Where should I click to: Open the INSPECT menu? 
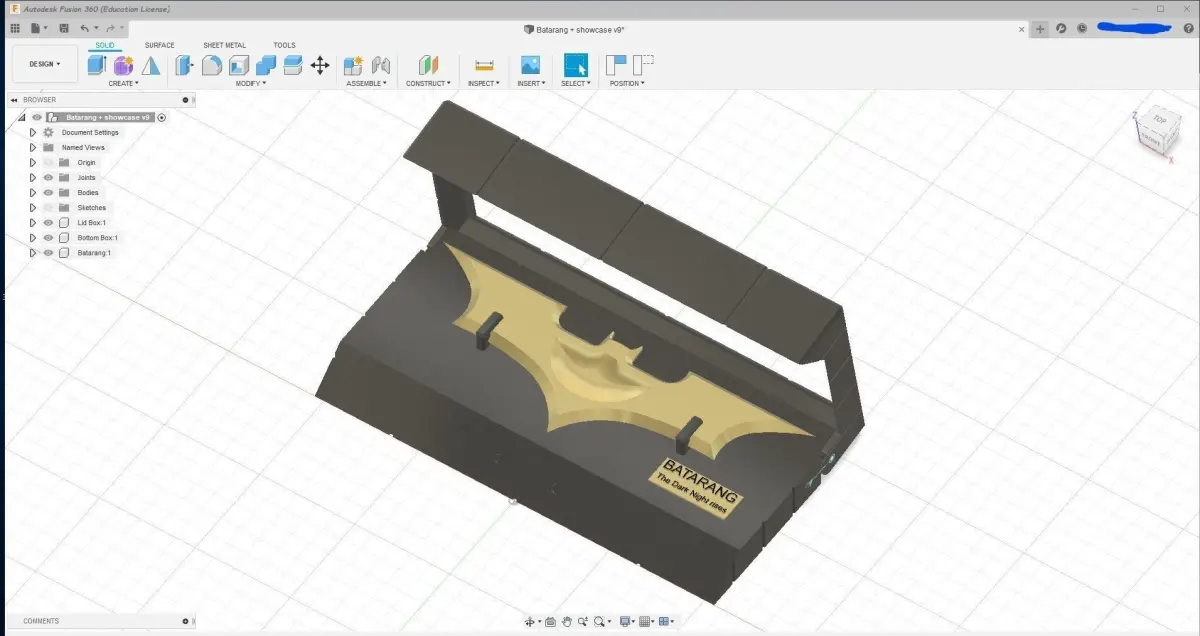(x=484, y=84)
